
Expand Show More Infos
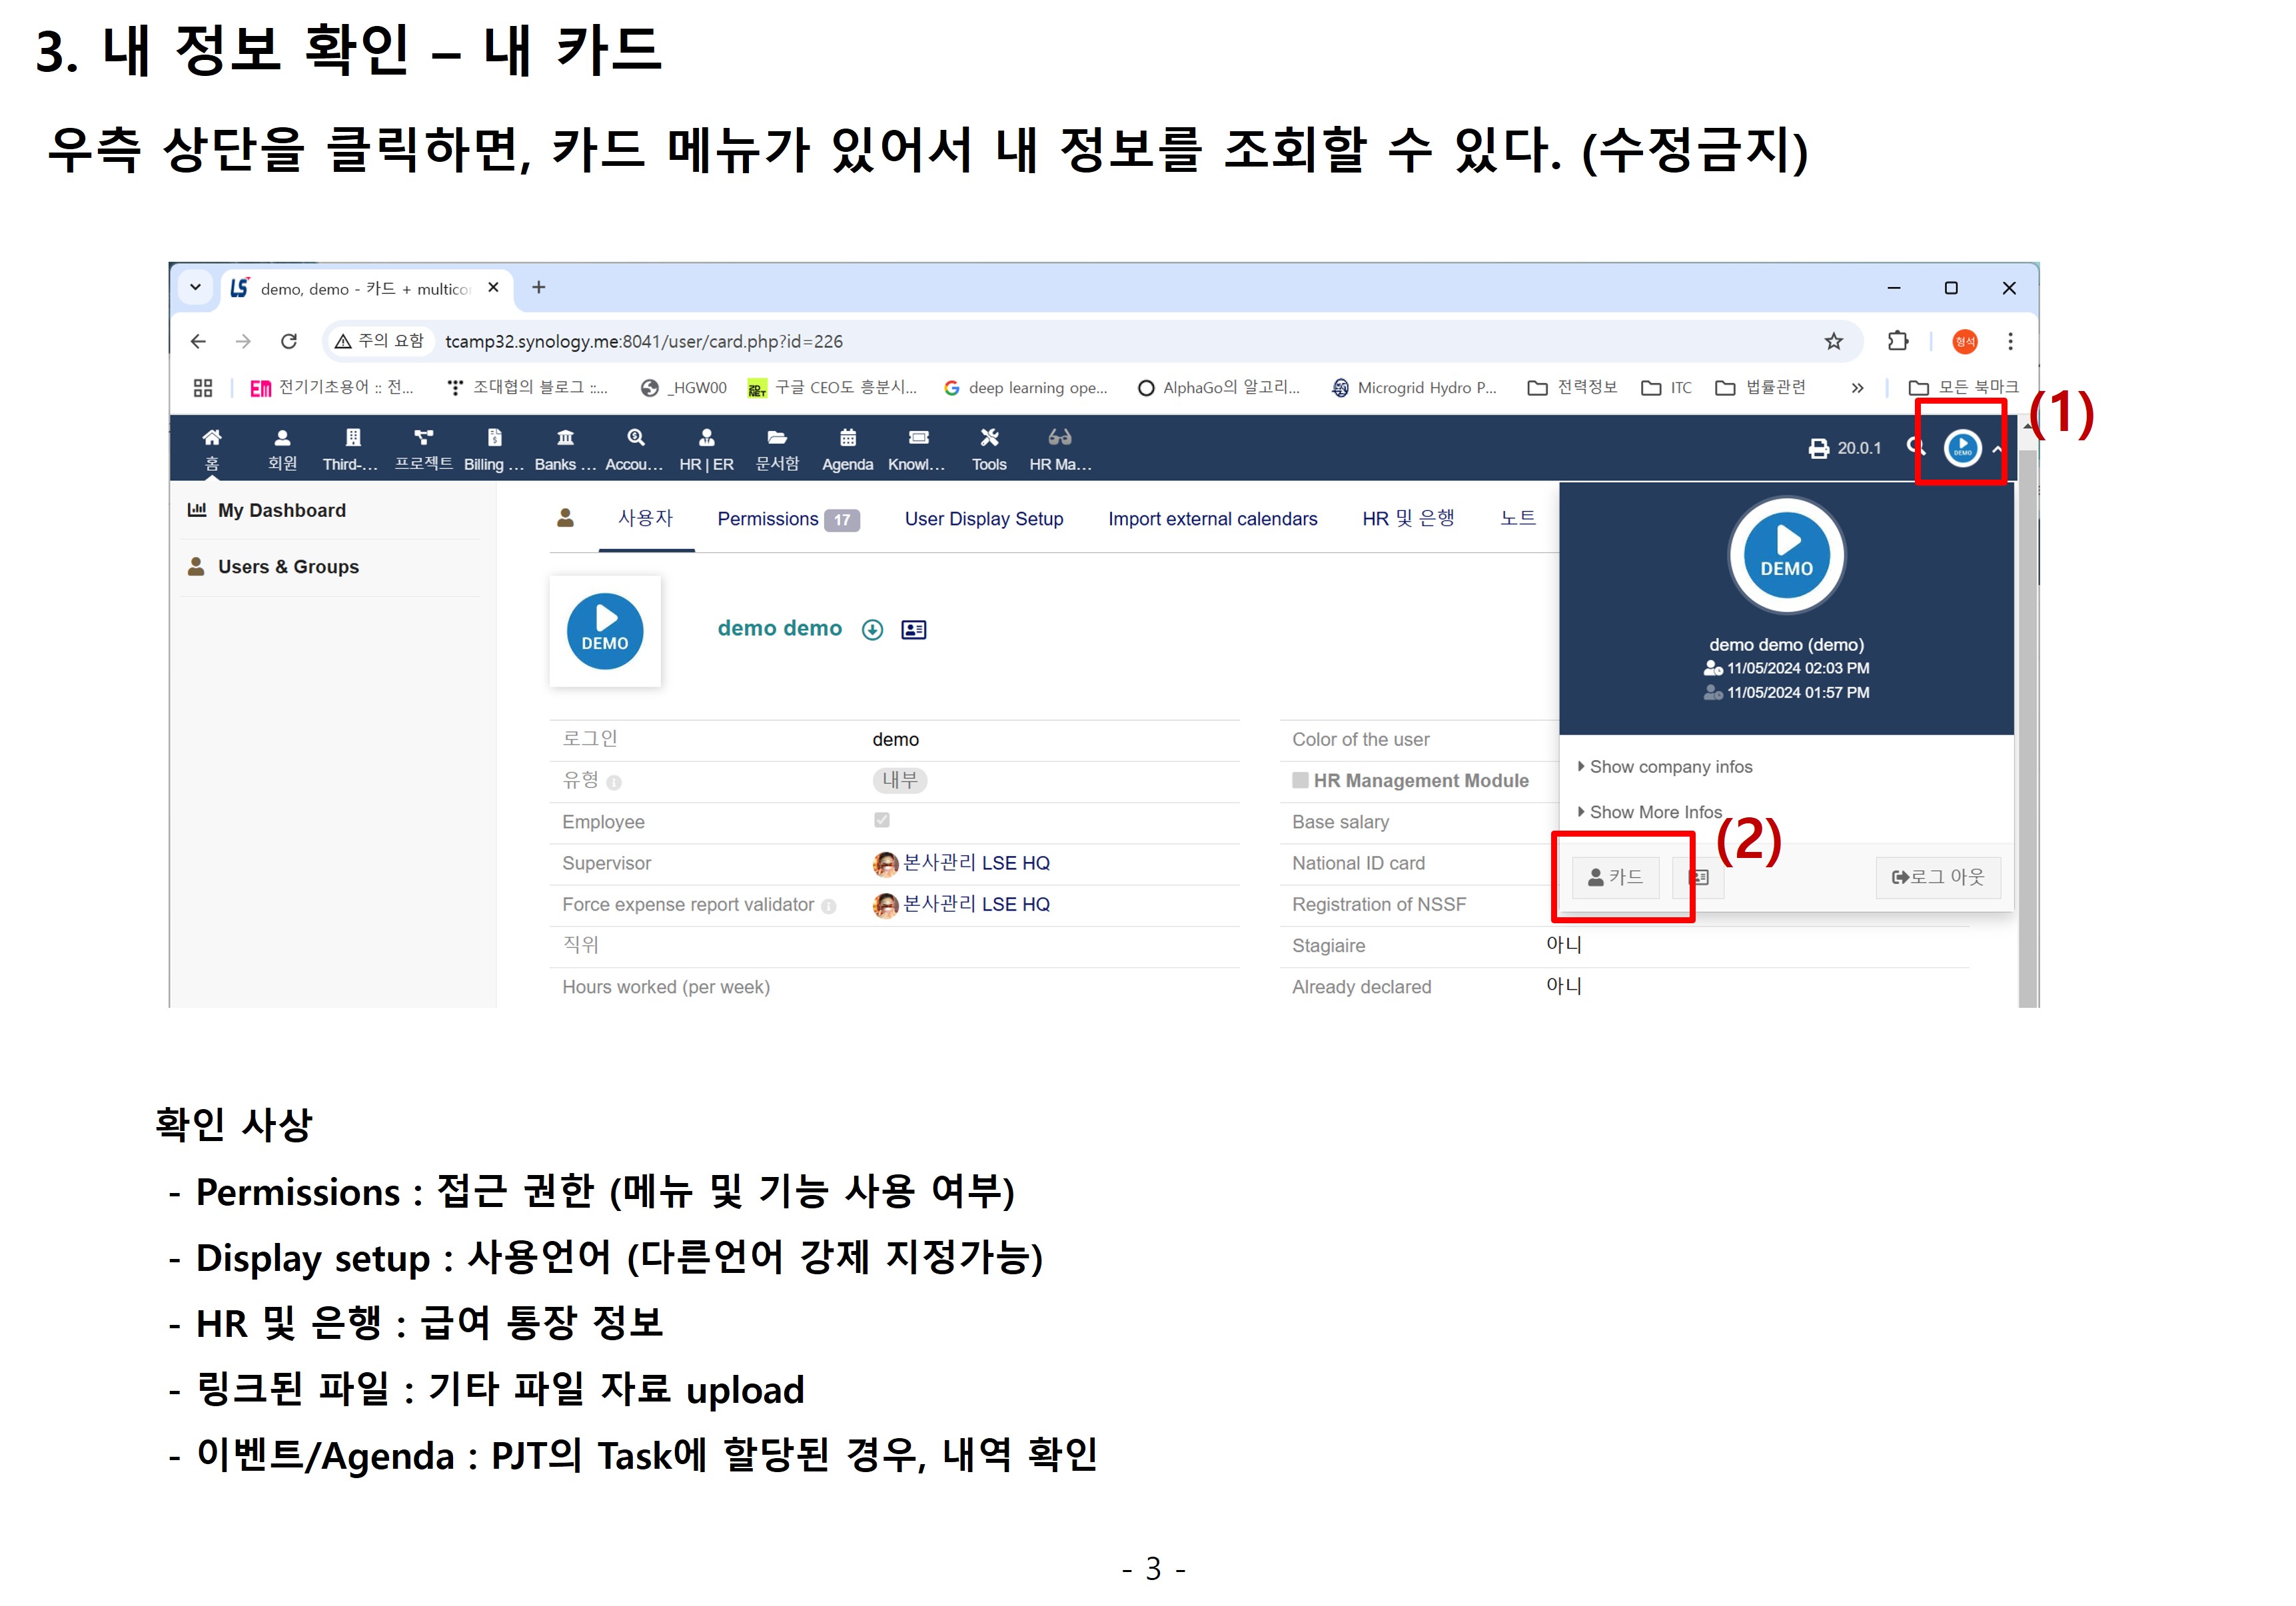click(x=1654, y=812)
